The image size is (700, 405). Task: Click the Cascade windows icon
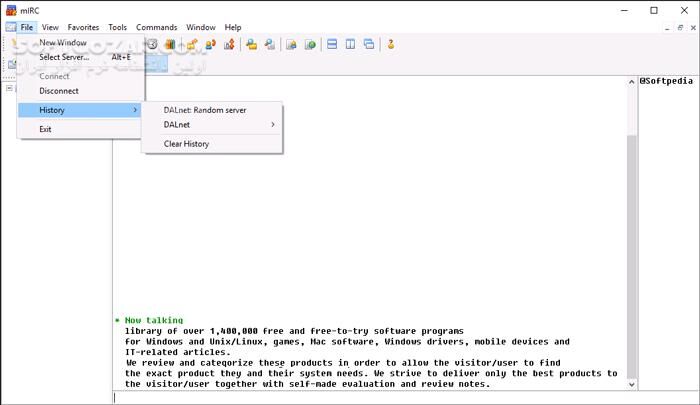[369, 44]
